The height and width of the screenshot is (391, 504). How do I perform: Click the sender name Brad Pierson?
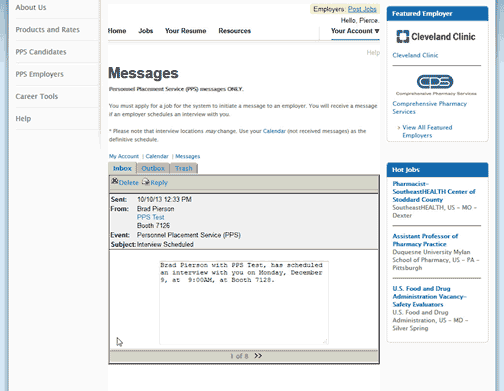click(156, 209)
